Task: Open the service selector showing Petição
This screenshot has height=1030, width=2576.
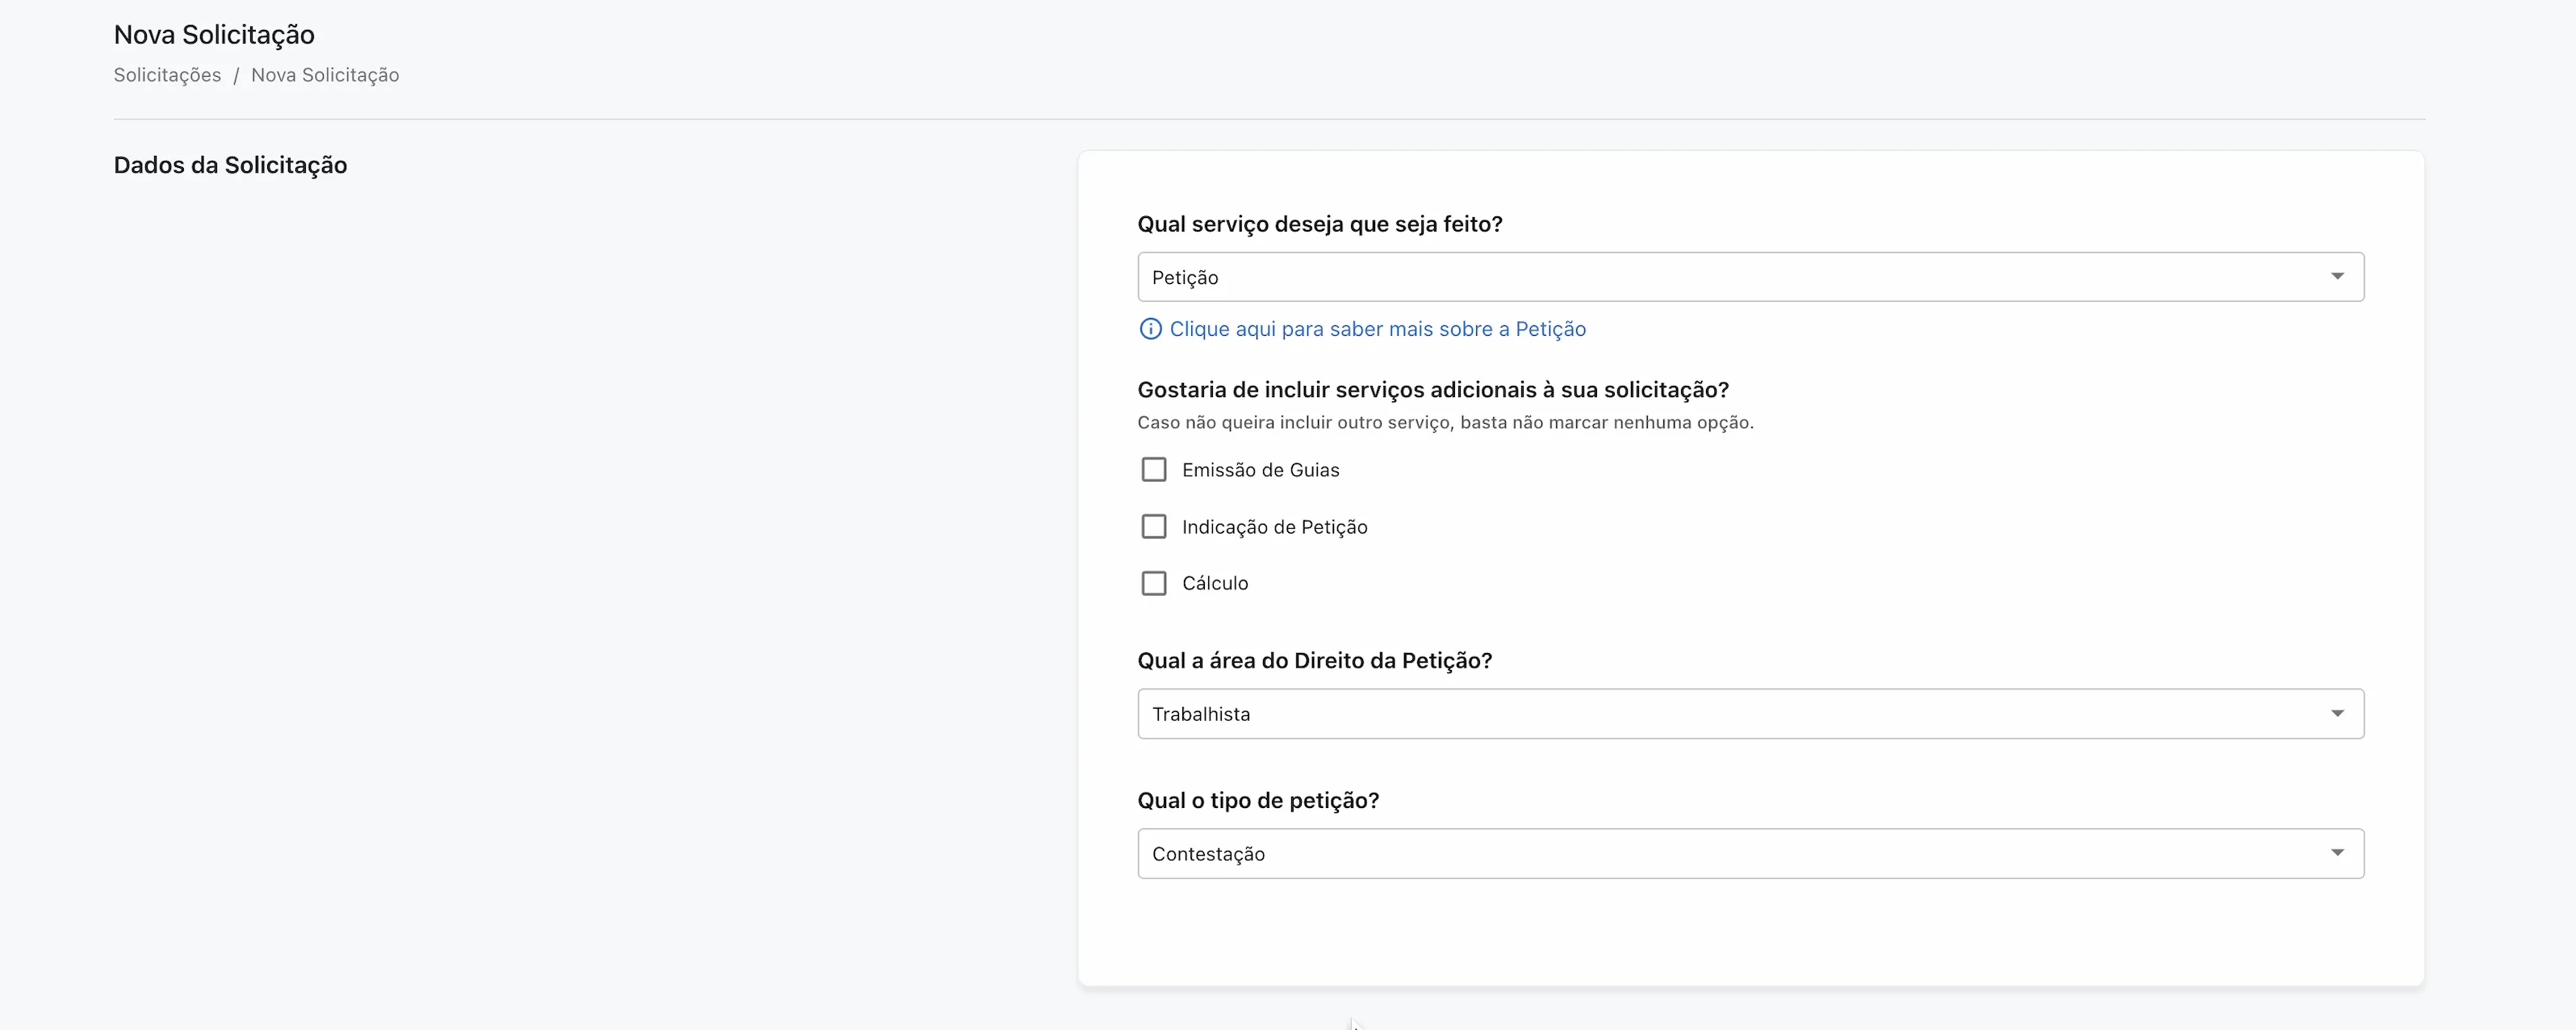Action: pyautogui.click(x=1750, y=276)
